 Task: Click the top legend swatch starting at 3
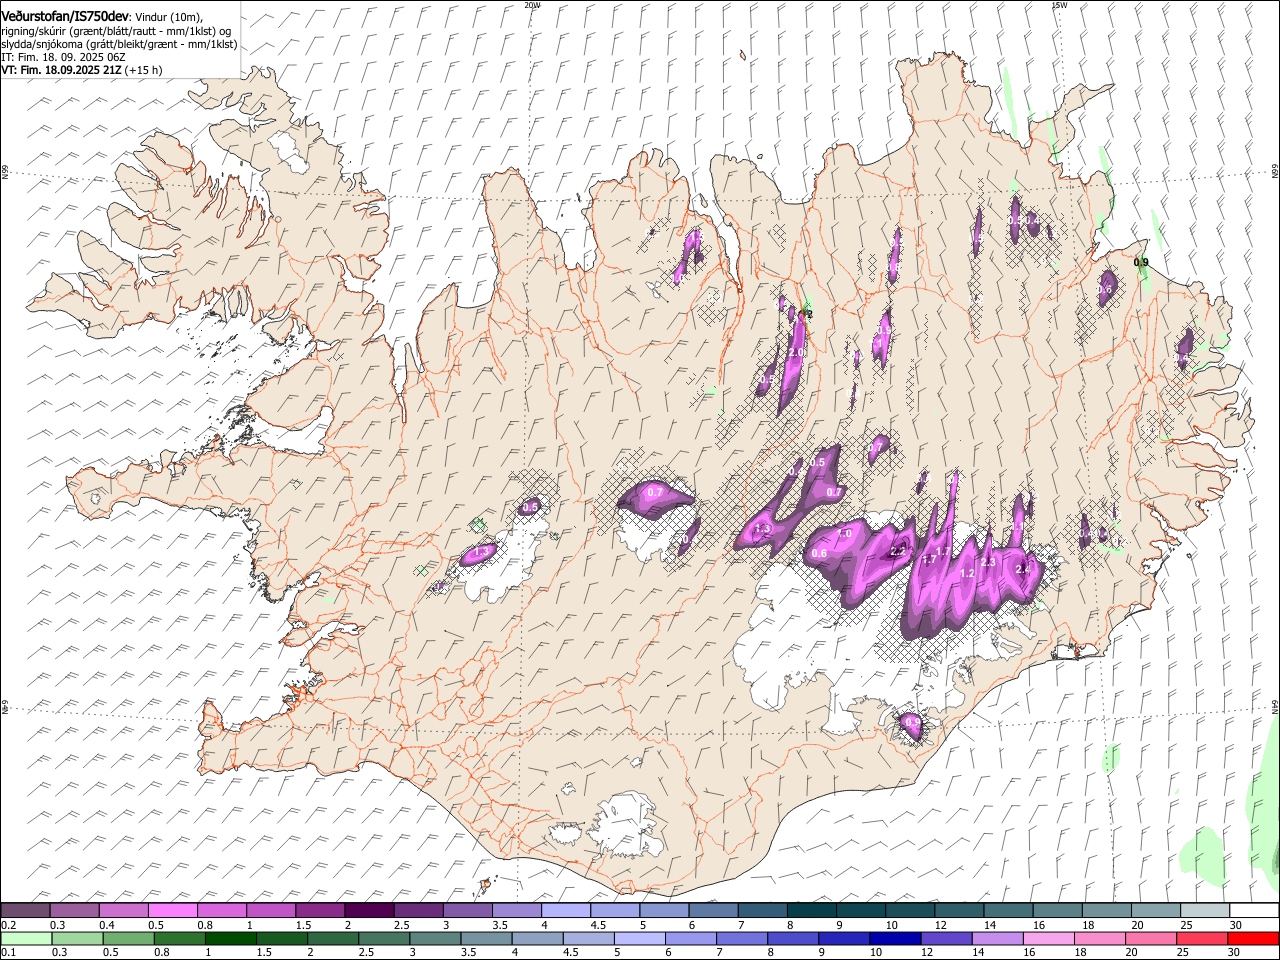pyautogui.click(x=468, y=911)
